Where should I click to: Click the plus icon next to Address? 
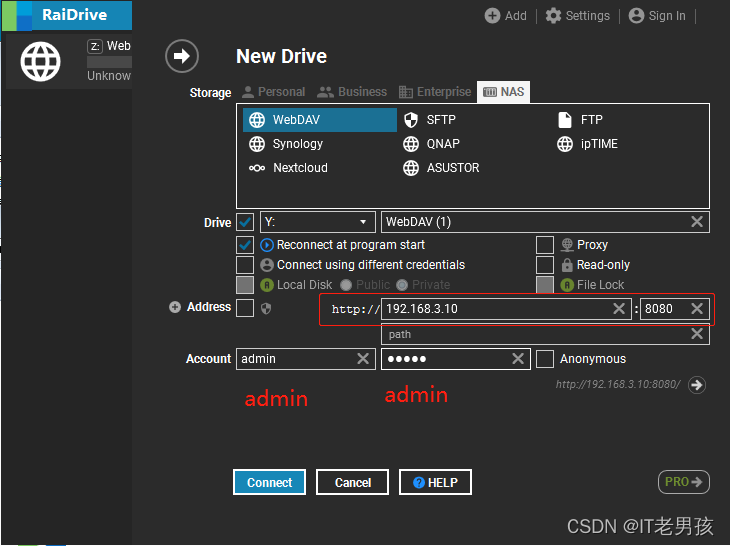click(x=175, y=307)
